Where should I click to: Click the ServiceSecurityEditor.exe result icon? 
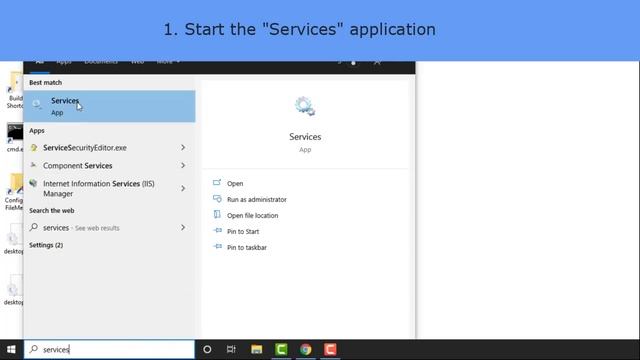click(x=34, y=148)
